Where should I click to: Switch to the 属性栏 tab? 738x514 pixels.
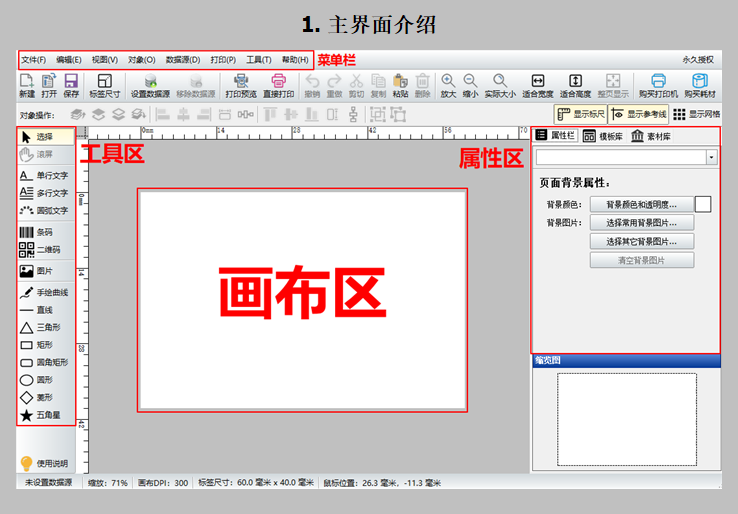pyautogui.click(x=555, y=136)
